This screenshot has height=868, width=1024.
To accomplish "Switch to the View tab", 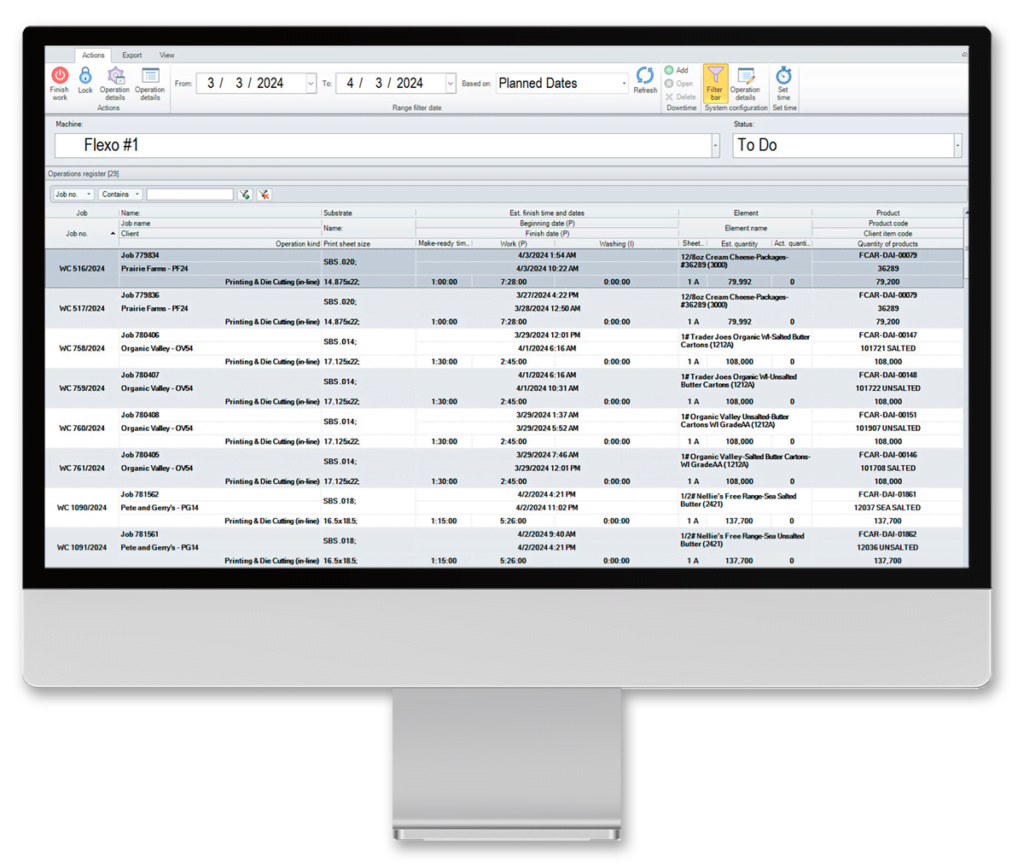I will click(166, 55).
